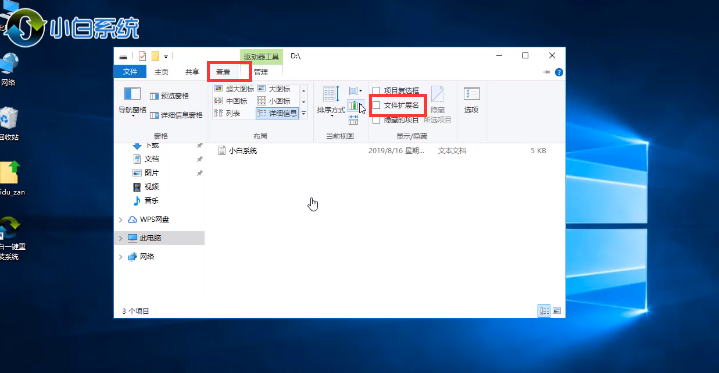Click the New folder icon in title bar
Screen dimensions: 719x373
155,56
